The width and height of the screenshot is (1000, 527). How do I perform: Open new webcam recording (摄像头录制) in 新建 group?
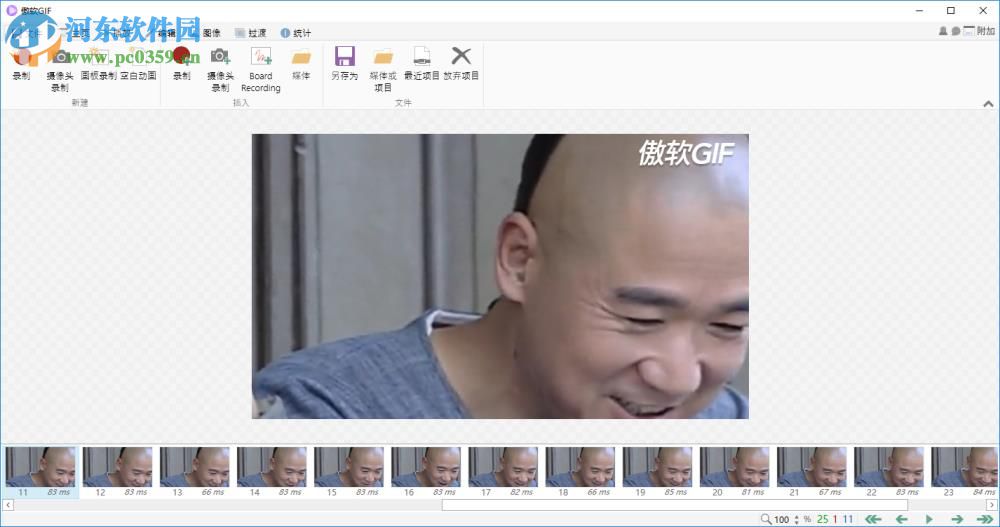point(60,69)
